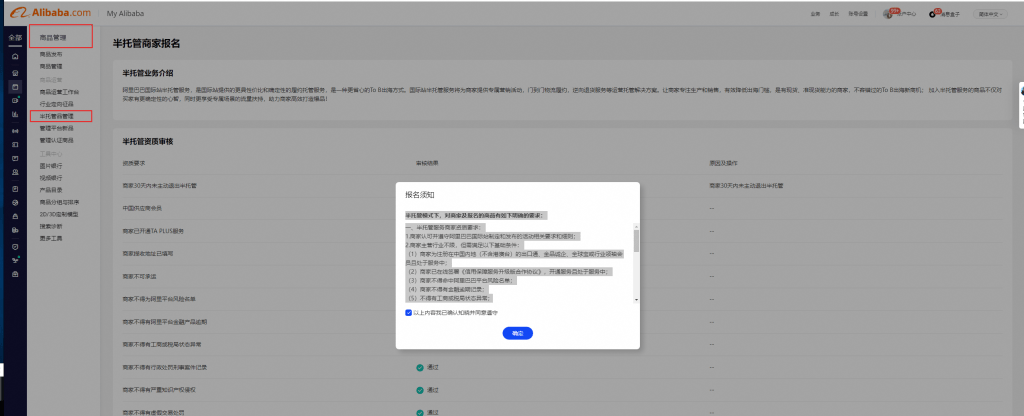Open the bar chart data icon in sidebar
This screenshot has width=1024, height=416.
[14, 114]
